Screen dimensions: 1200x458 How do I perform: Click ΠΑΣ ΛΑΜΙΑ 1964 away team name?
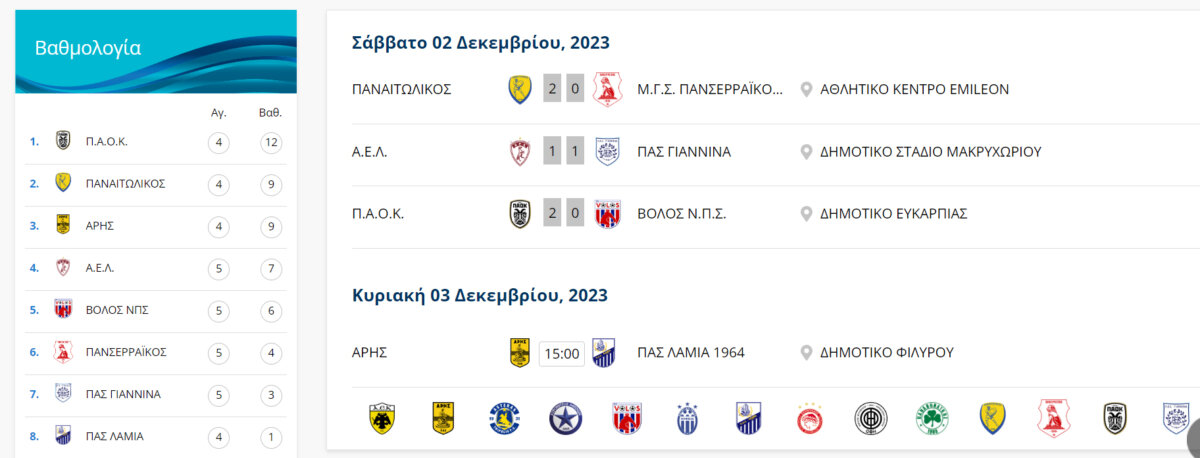[691, 352]
